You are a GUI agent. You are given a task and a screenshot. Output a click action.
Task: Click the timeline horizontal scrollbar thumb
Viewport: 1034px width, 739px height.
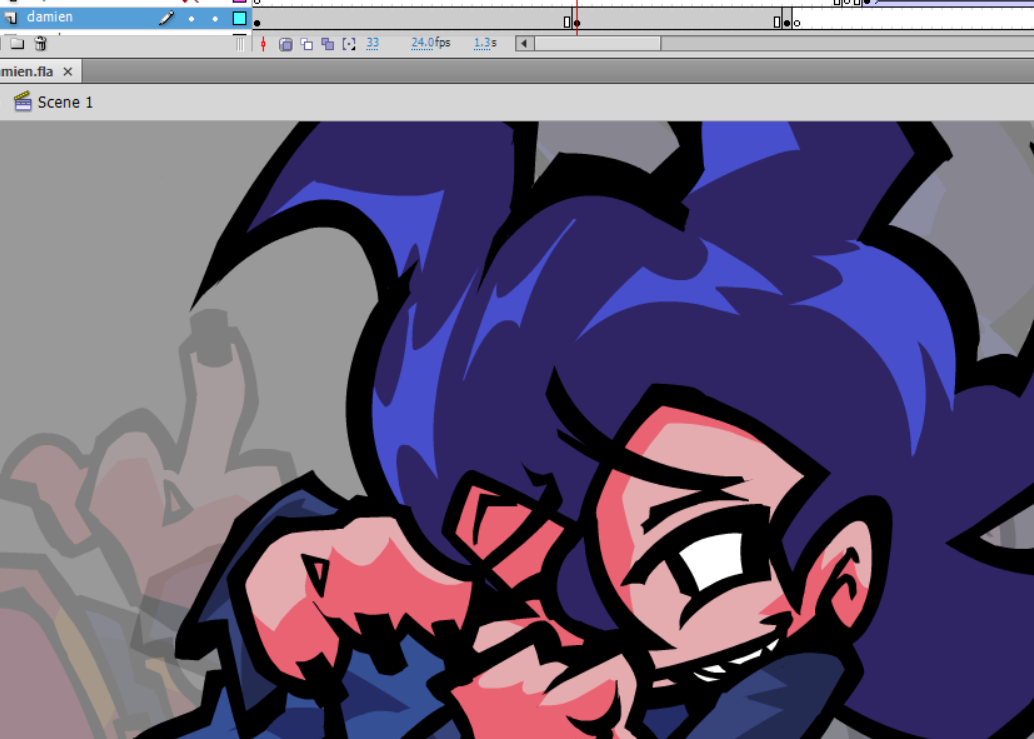point(597,44)
